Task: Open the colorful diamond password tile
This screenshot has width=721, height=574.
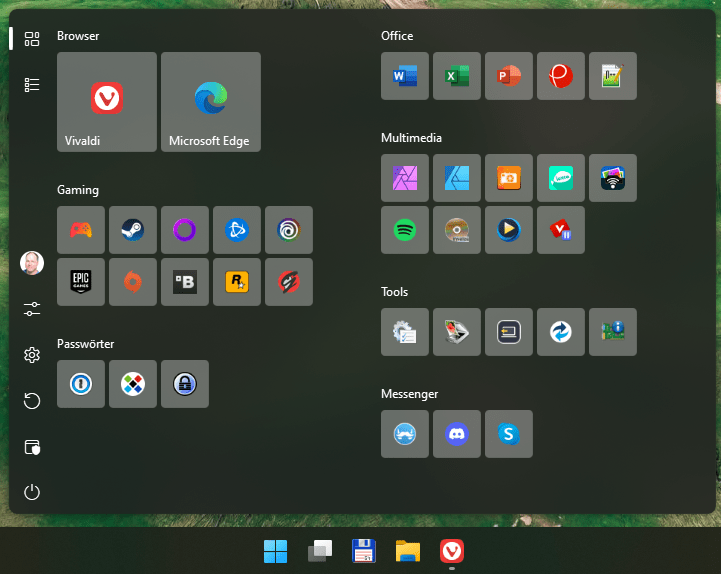Action: point(132,384)
